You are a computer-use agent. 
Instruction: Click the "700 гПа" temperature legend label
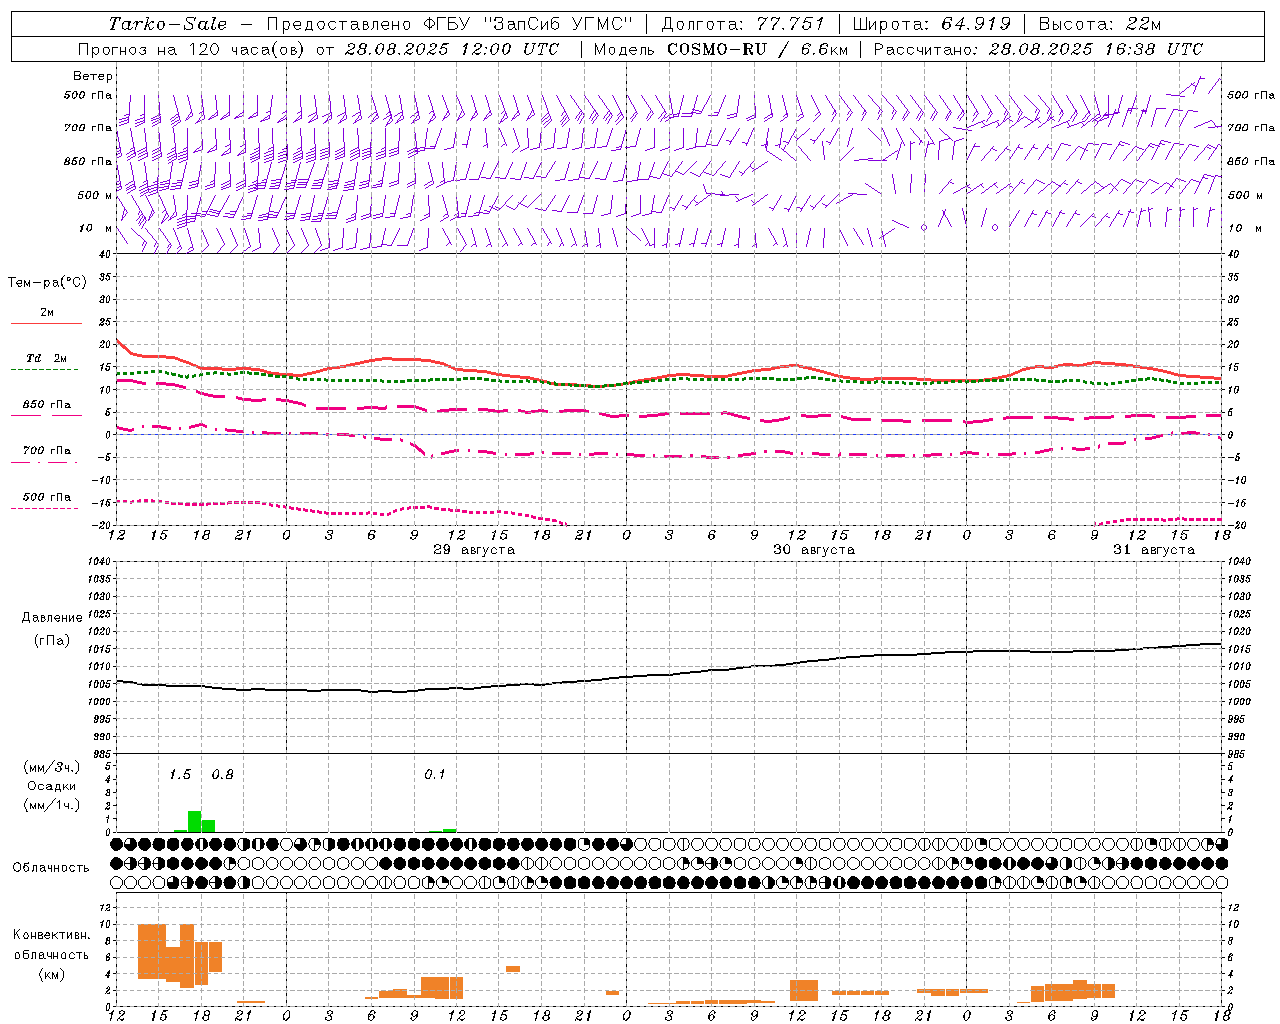point(46,450)
